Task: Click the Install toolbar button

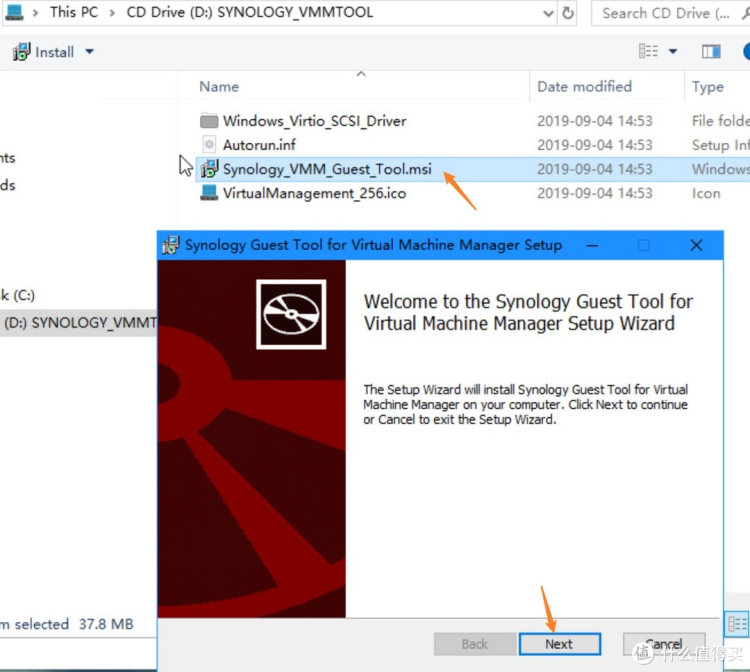Action: point(54,52)
